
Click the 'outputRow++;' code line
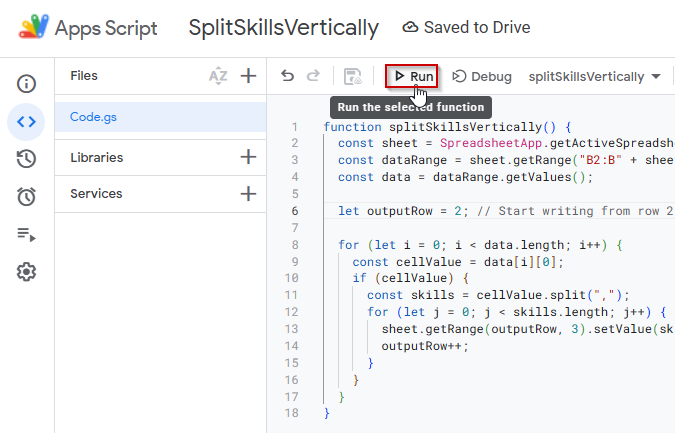[x=425, y=346]
